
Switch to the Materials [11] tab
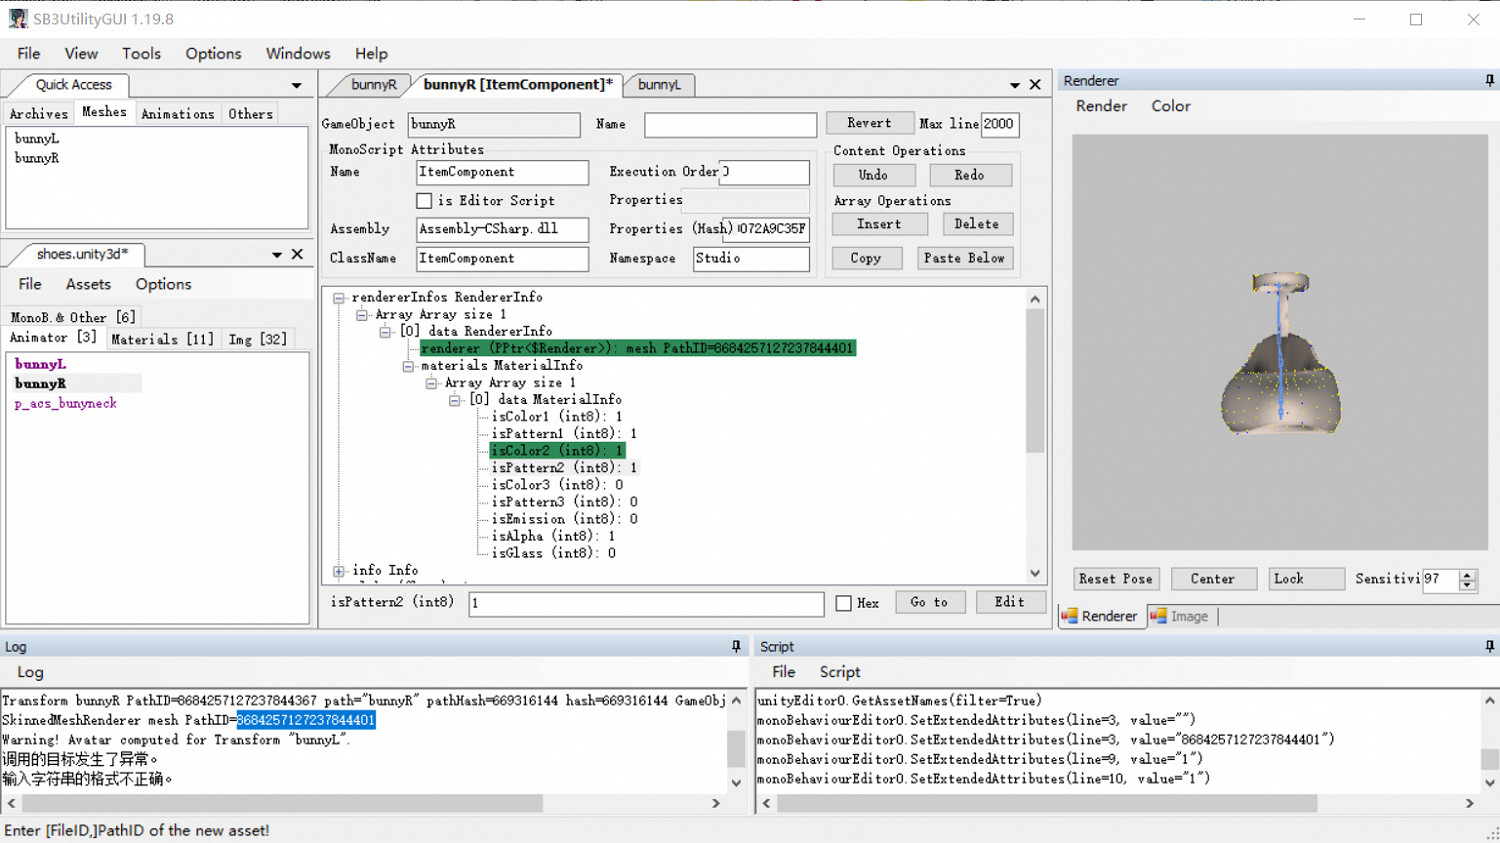162,340
